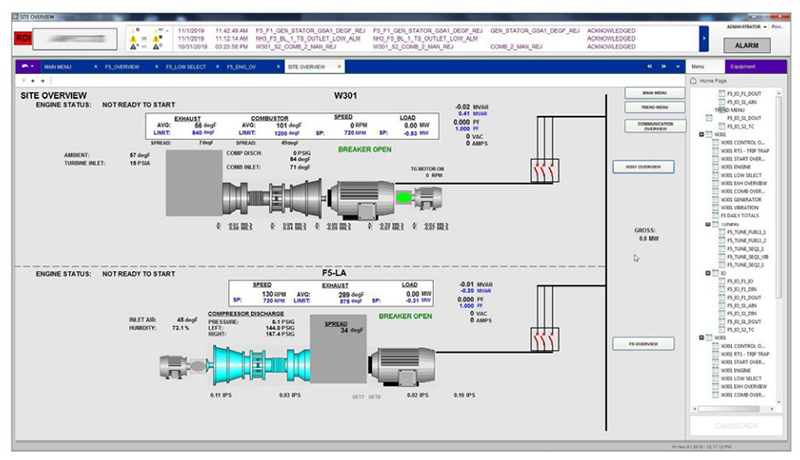Open F5_TUNE_SEQ1_VIB tree item
This screenshot has height=460, width=800.
tap(747, 257)
